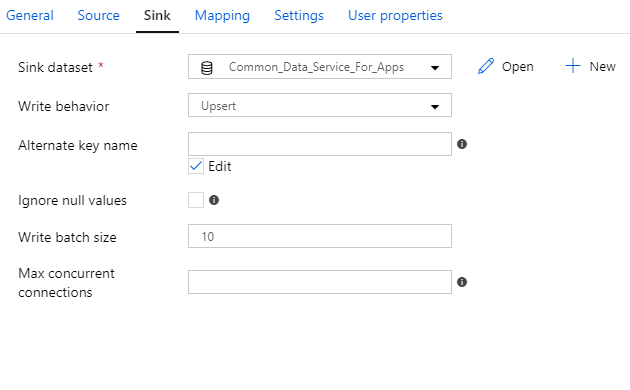Expand the Sink dataset dropdown arrow

point(435,67)
